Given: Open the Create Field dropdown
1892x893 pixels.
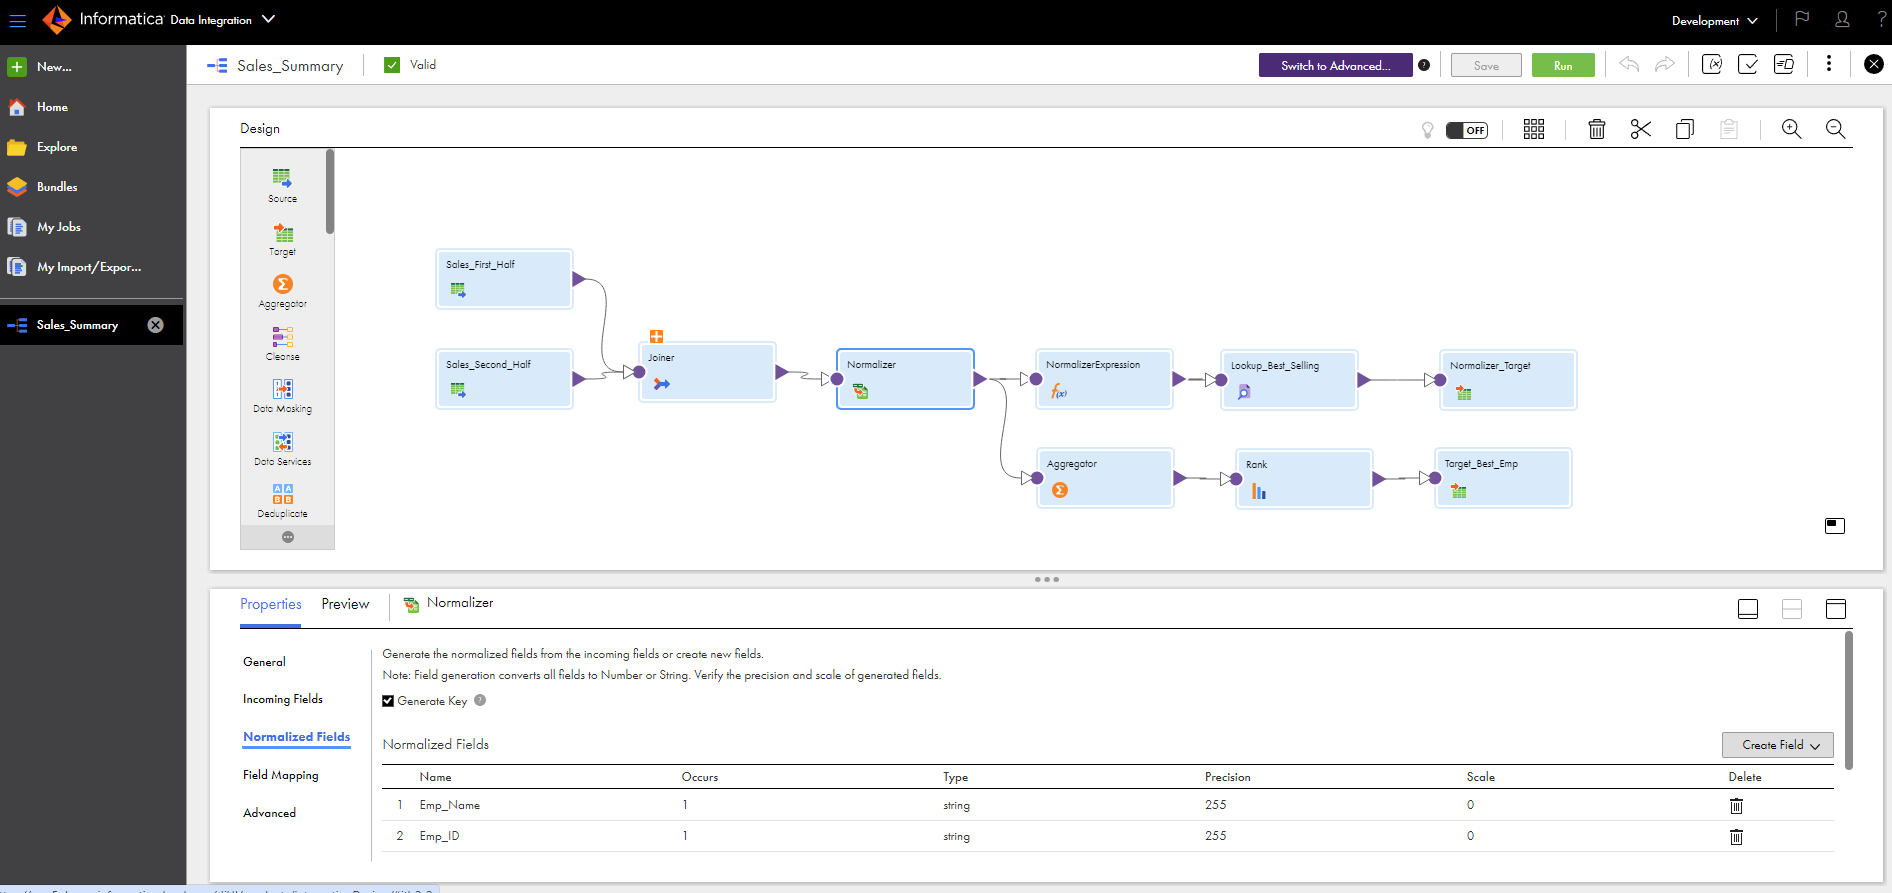Looking at the screenshot, I should coord(1777,745).
